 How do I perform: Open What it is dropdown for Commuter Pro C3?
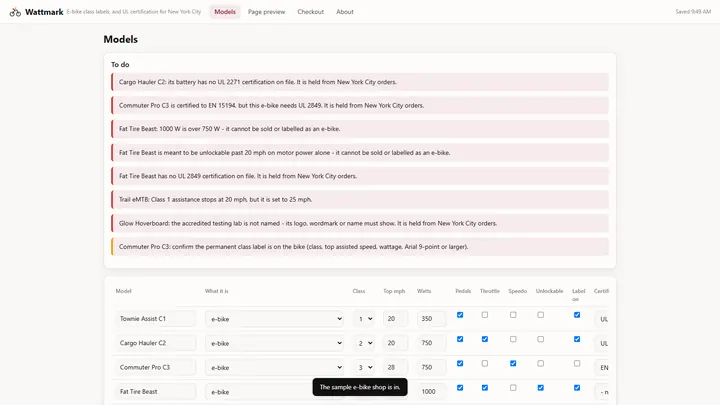click(274, 367)
